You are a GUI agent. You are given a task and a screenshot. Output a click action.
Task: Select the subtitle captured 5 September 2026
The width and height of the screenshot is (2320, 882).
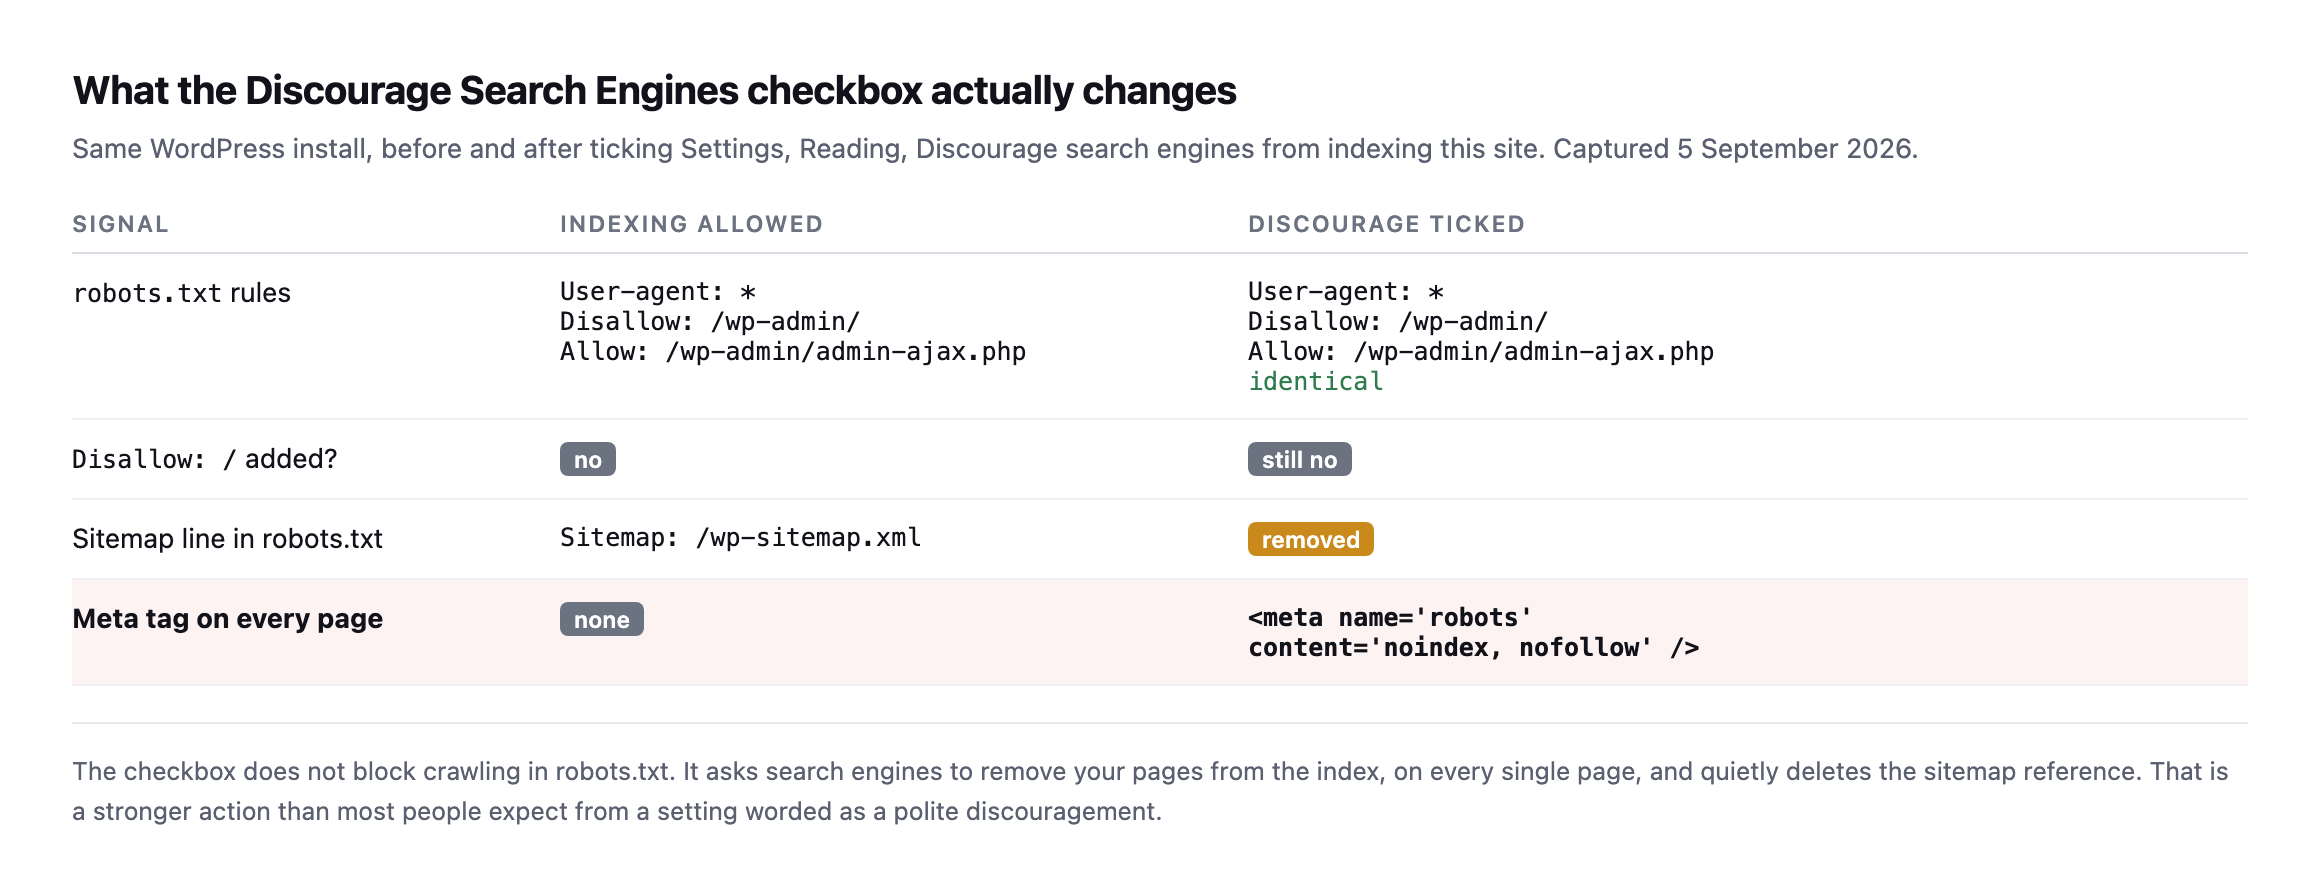(x=995, y=149)
